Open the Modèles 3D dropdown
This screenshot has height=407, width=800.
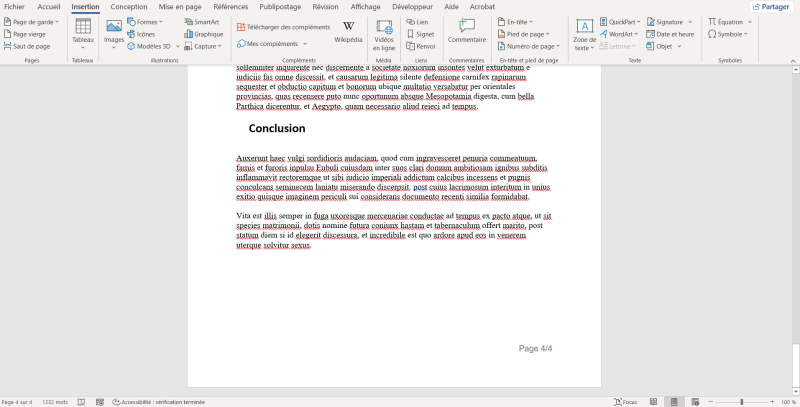click(178, 46)
